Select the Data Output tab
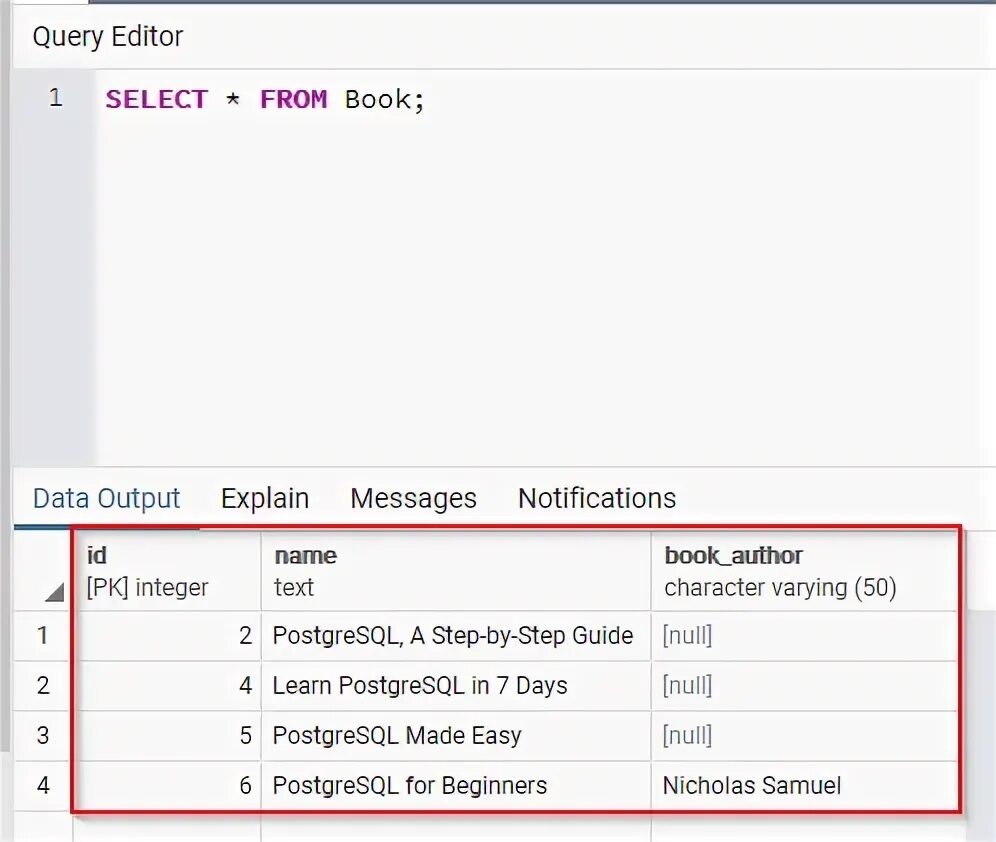The width and height of the screenshot is (996, 842). pos(105,498)
